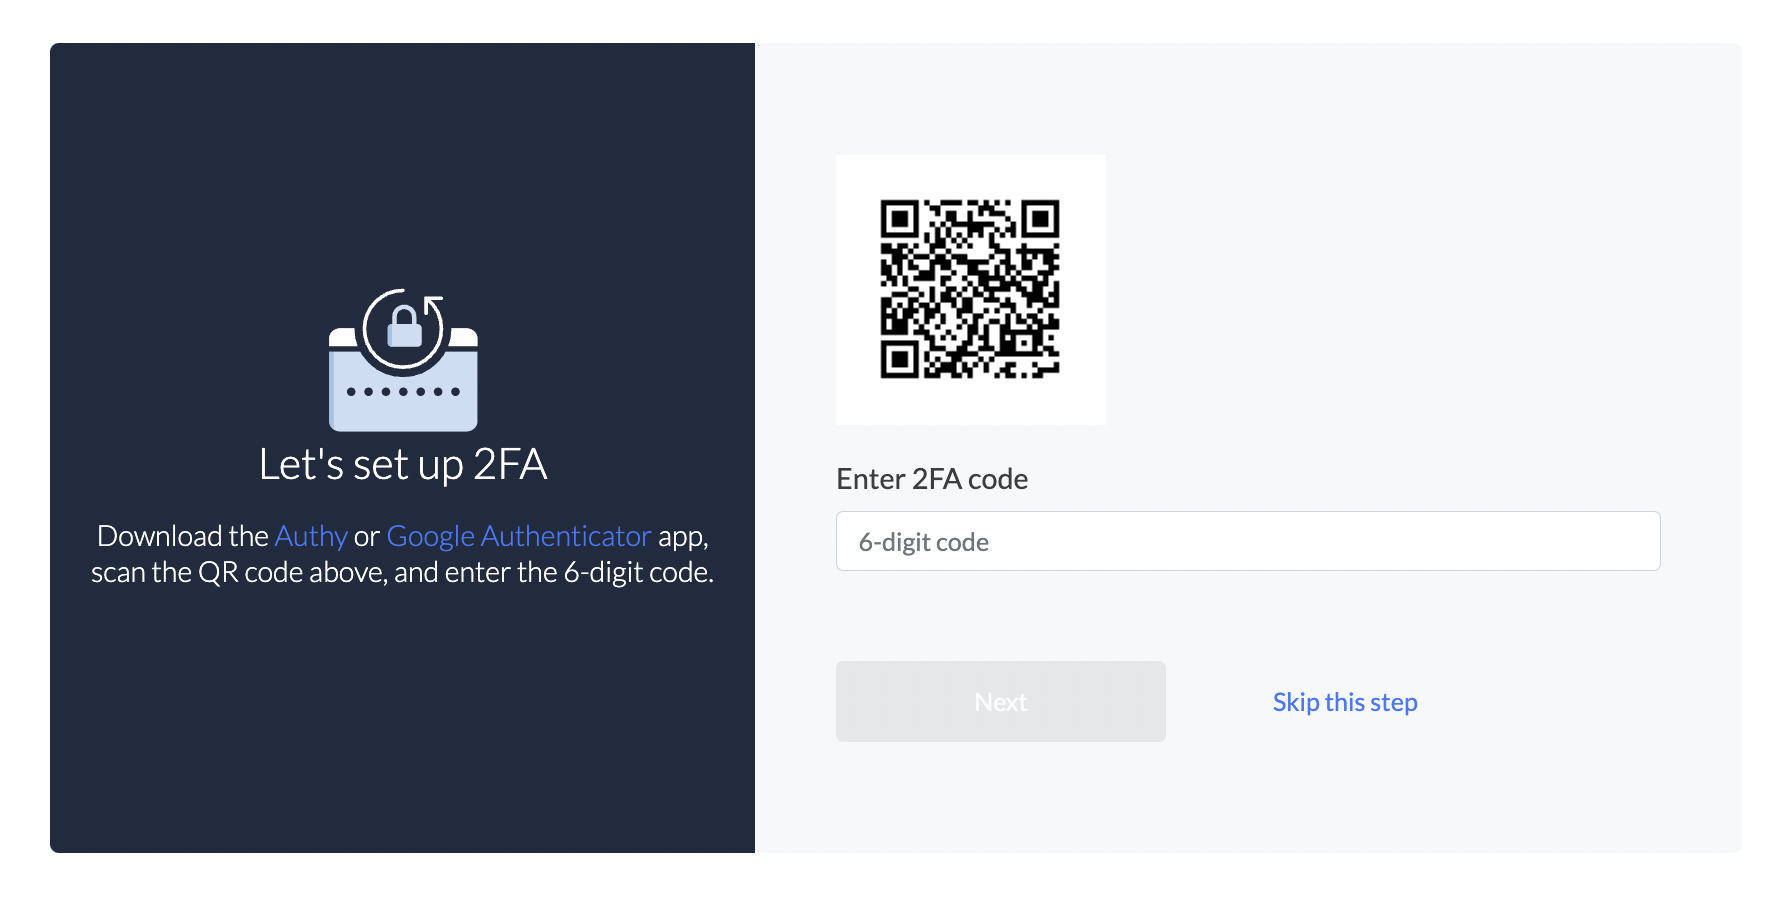Screen dimensions: 1790x912
Task: Click the word "Google" in the authenticator link
Action: 430,537
